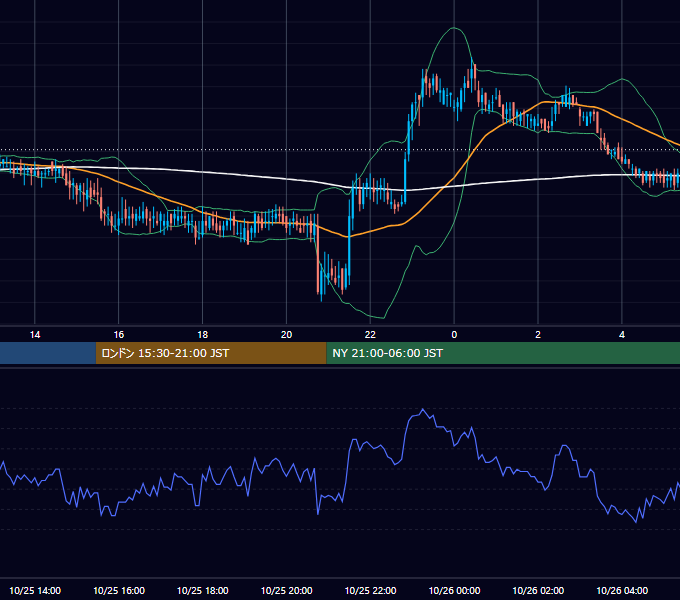
Task: Click the 10/25 14:00 date label
Action: [35, 590]
